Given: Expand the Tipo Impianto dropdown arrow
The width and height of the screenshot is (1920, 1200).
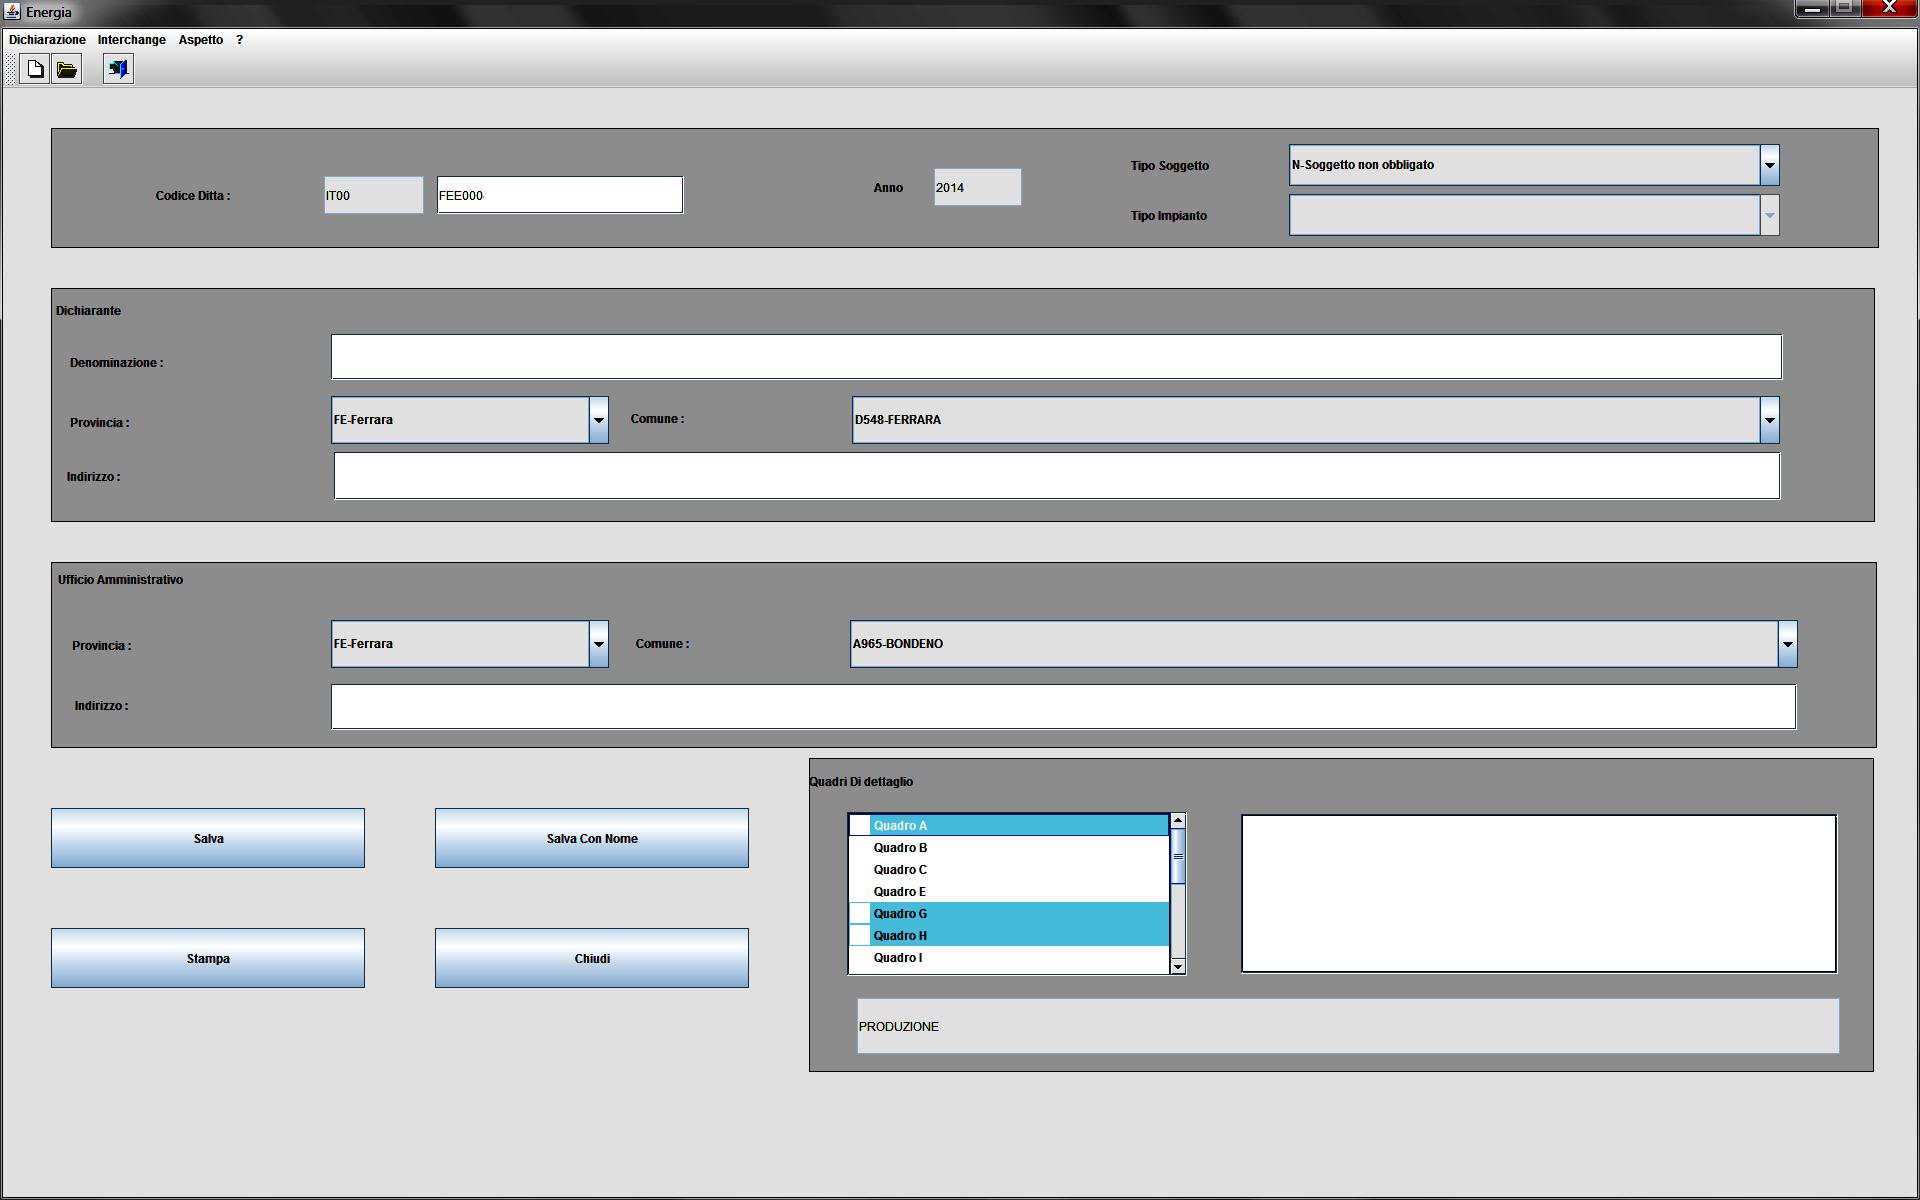Looking at the screenshot, I should click(1769, 215).
